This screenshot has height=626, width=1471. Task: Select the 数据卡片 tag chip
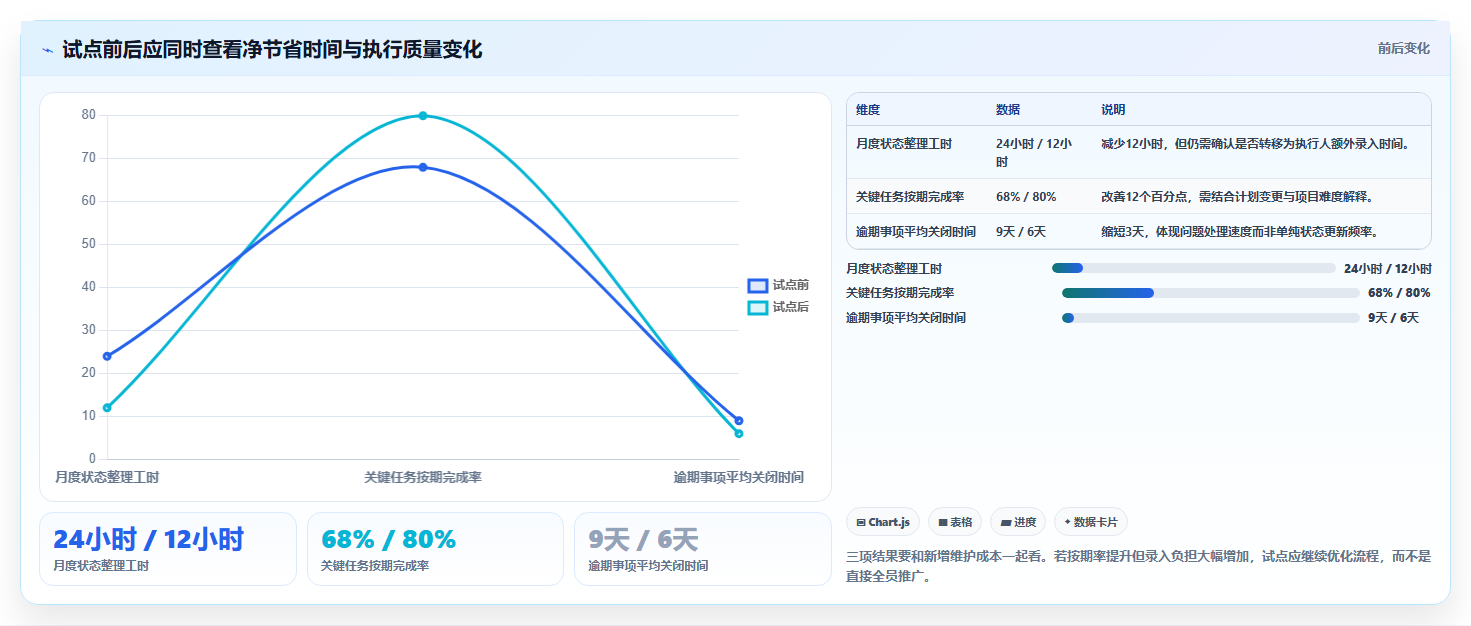tap(1091, 522)
